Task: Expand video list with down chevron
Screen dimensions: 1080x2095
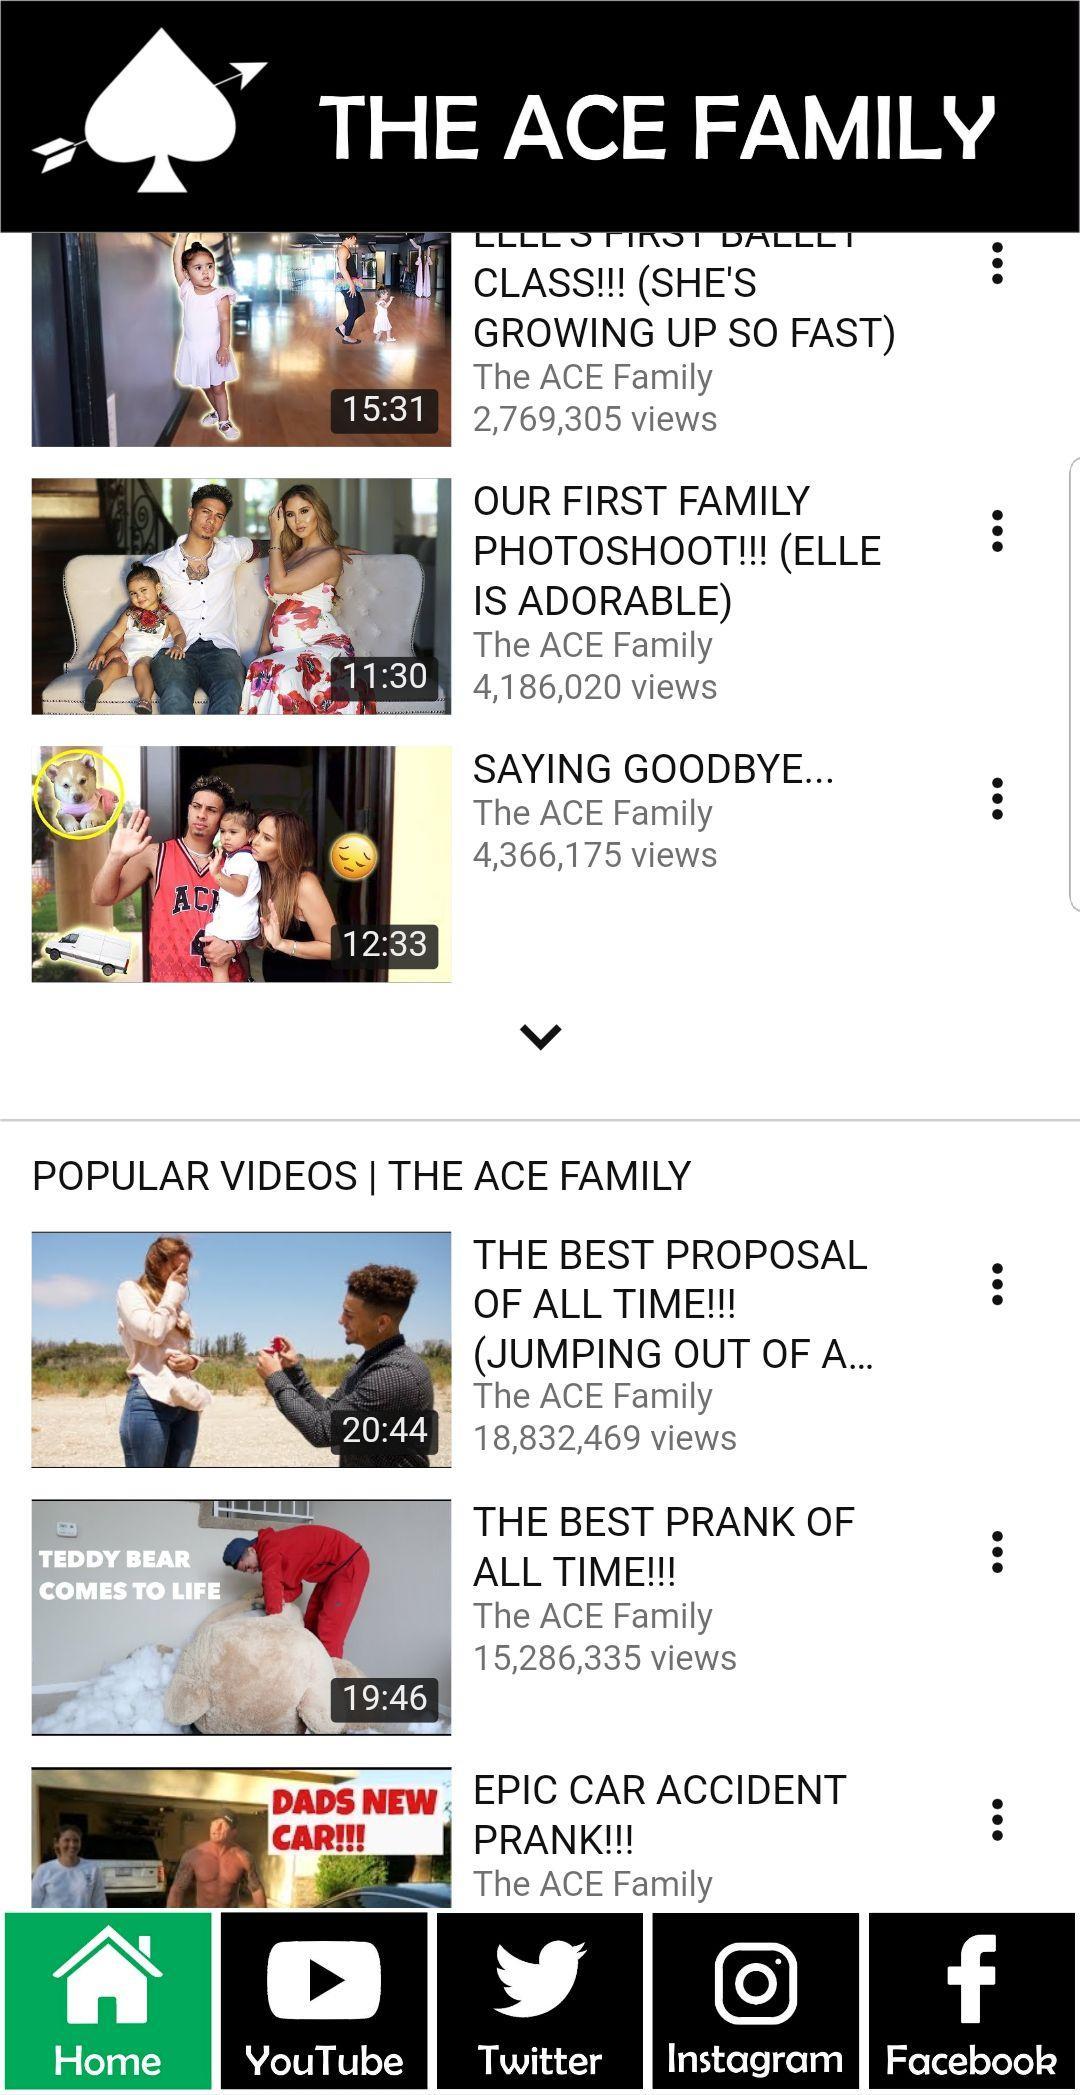Action: tap(541, 1036)
